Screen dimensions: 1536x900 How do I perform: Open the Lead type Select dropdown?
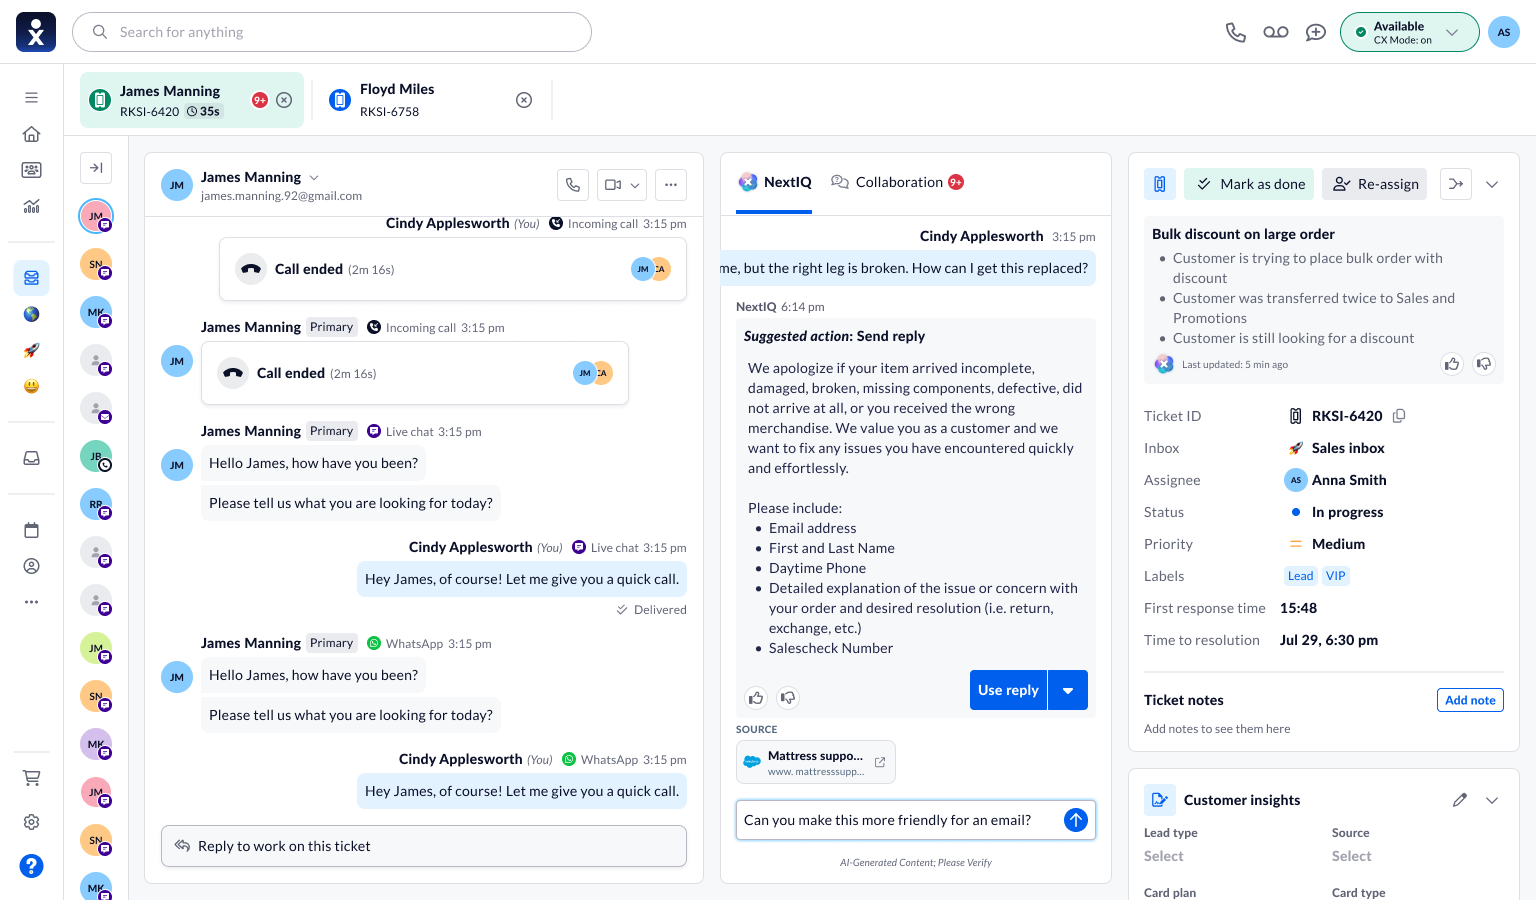click(1164, 856)
